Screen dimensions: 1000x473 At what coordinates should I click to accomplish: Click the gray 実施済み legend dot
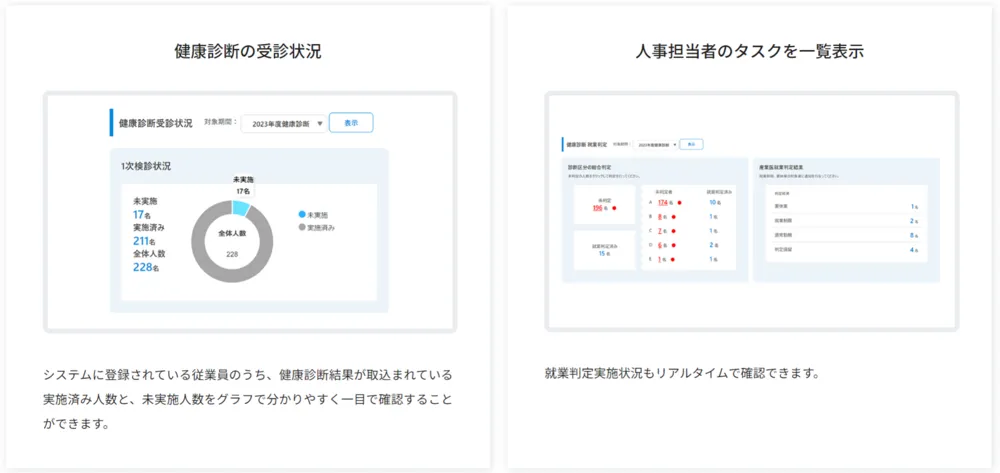[x=301, y=227]
